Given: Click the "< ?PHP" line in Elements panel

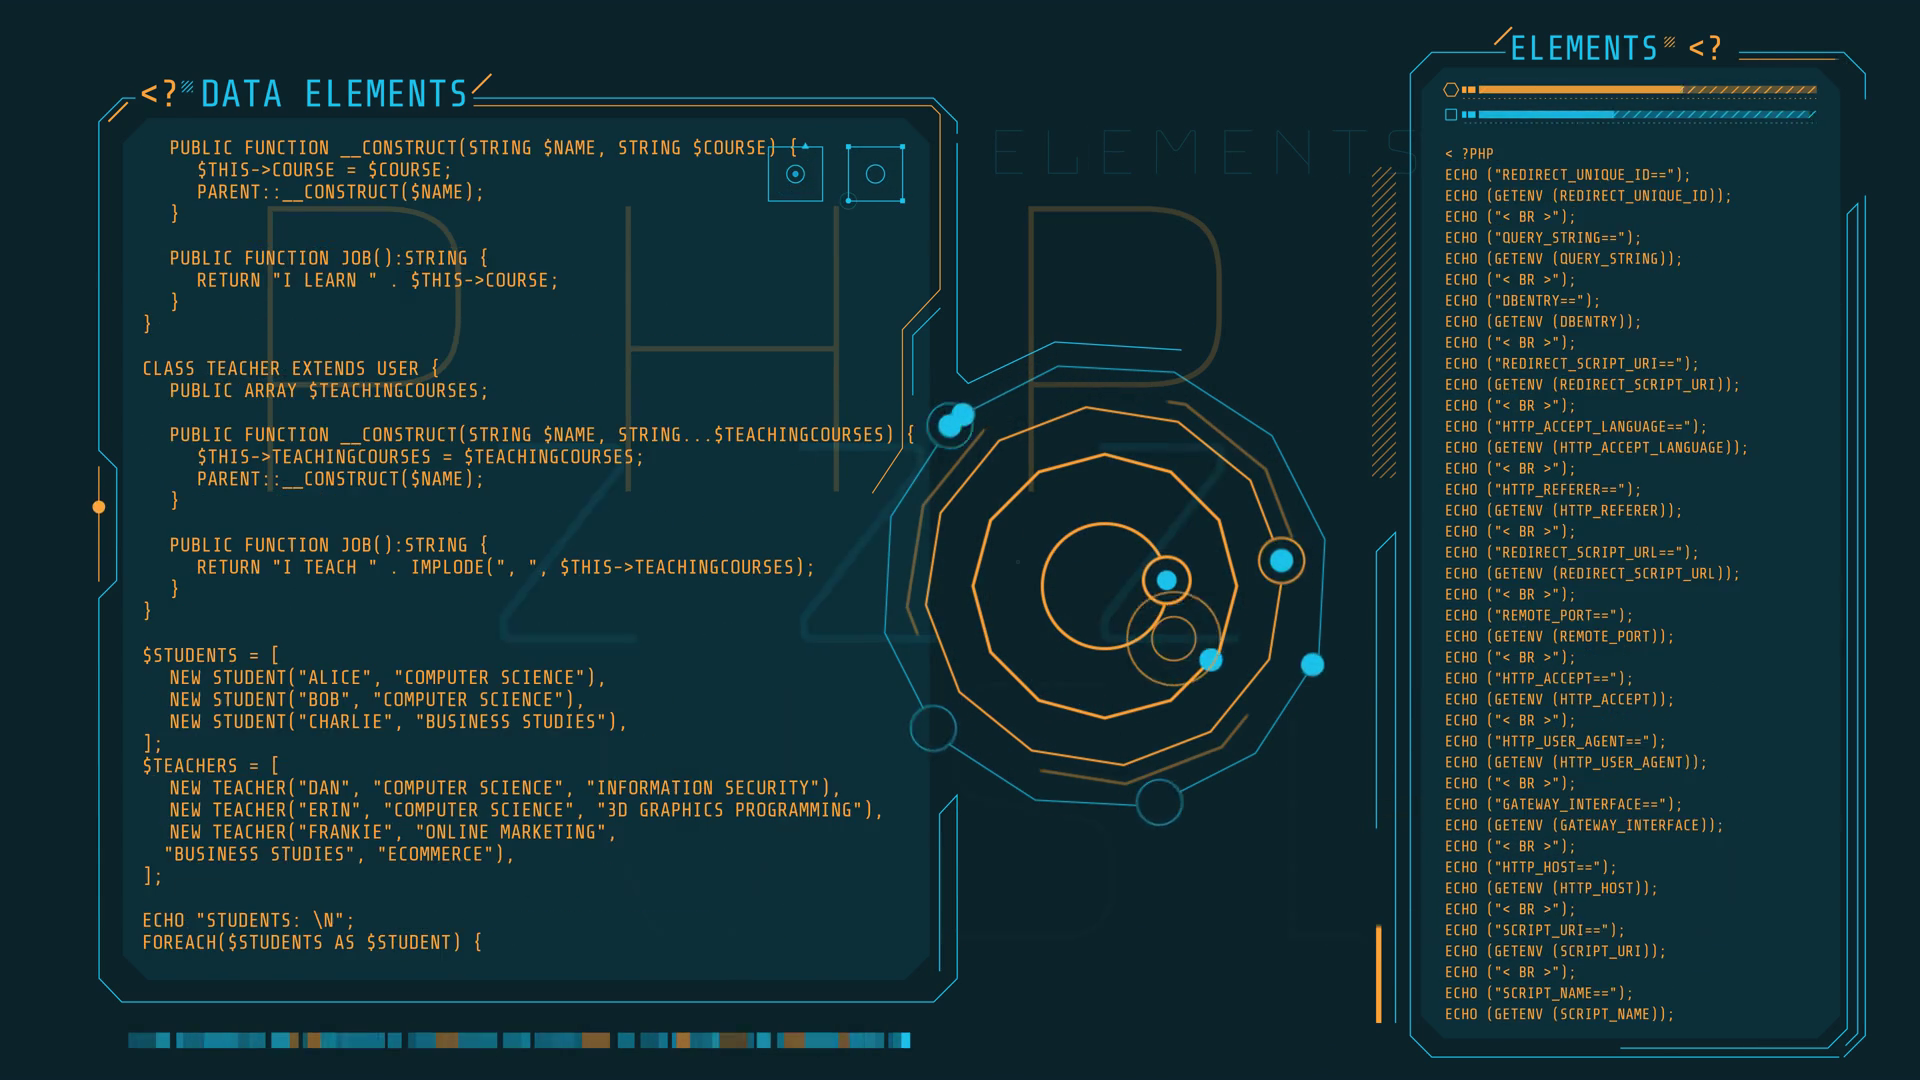Looking at the screenshot, I should [x=1468, y=154].
